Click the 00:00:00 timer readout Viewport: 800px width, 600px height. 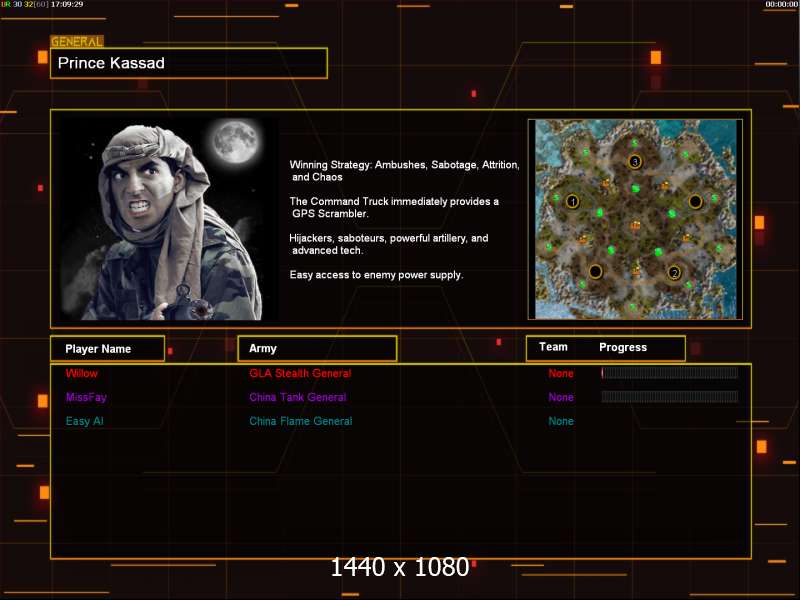click(782, 4)
